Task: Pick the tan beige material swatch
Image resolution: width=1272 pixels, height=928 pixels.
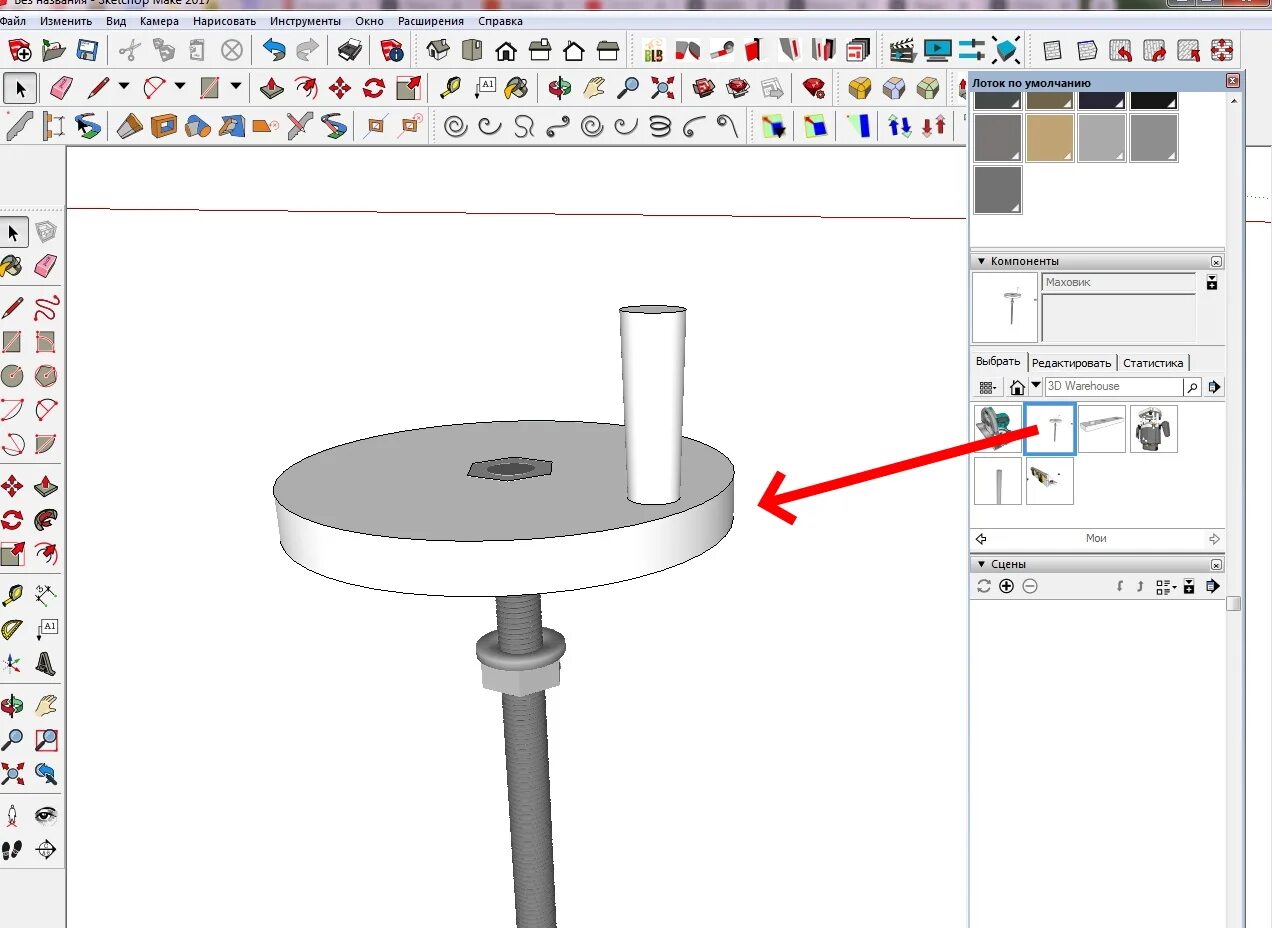Action: pos(1050,138)
